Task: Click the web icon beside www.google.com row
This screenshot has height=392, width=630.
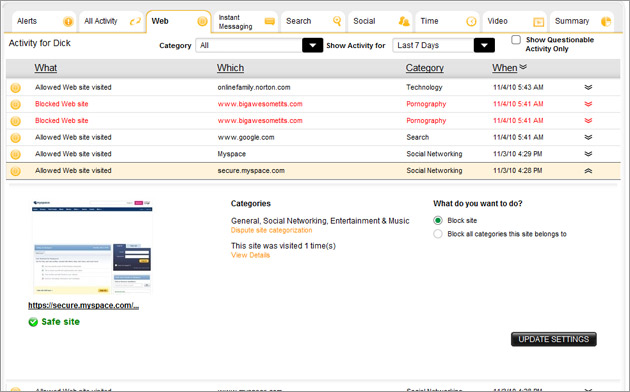Action: click(x=15, y=138)
